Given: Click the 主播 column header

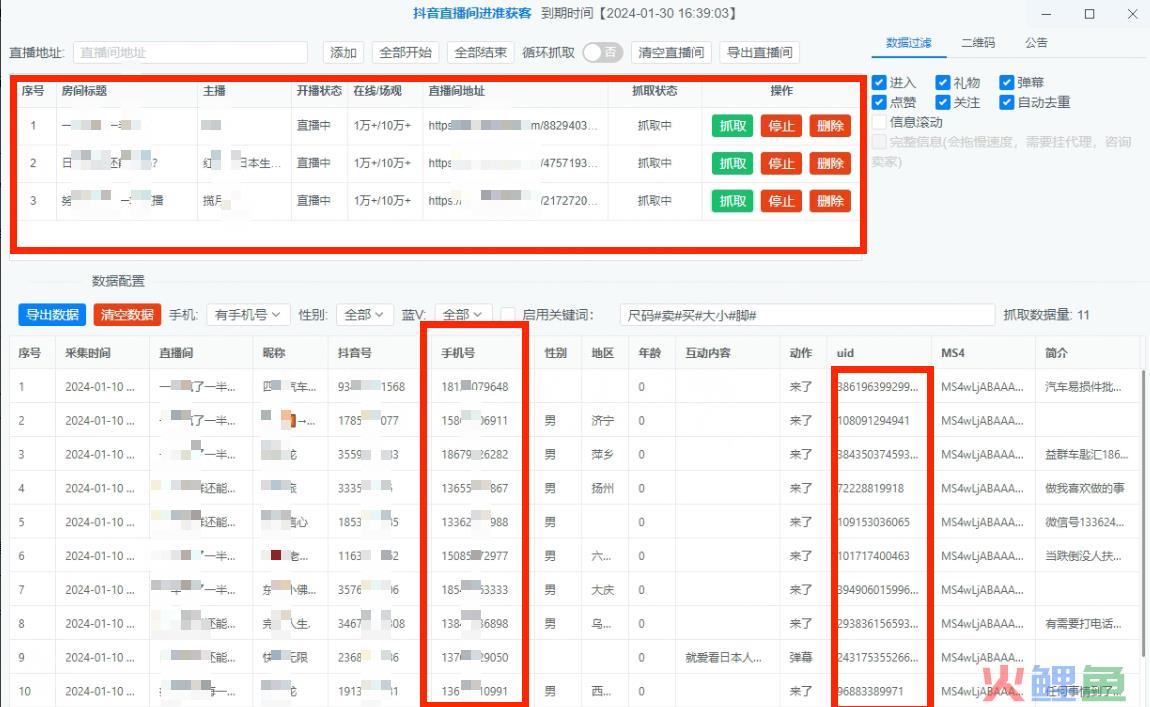Looking at the screenshot, I should [214, 91].
